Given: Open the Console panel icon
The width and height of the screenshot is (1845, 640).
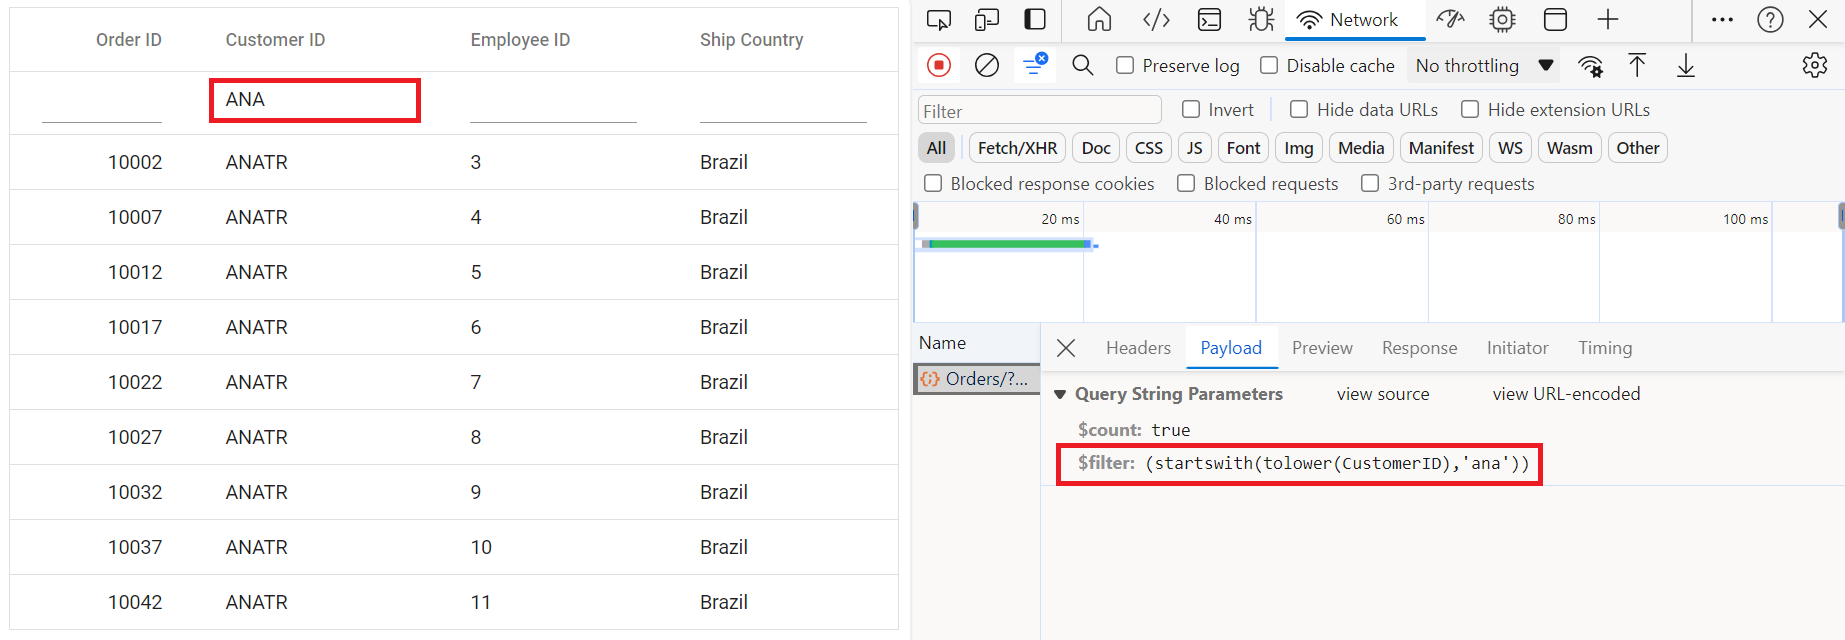Looking at the screenshot, I should [1209, 20].
